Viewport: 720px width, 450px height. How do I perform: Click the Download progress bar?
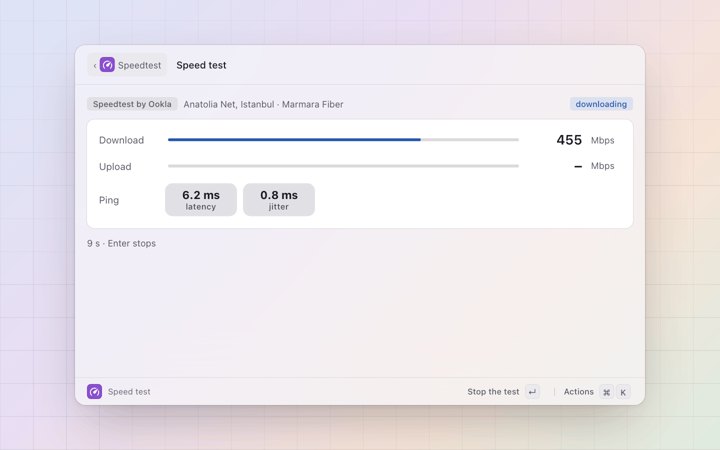(343, 140)
